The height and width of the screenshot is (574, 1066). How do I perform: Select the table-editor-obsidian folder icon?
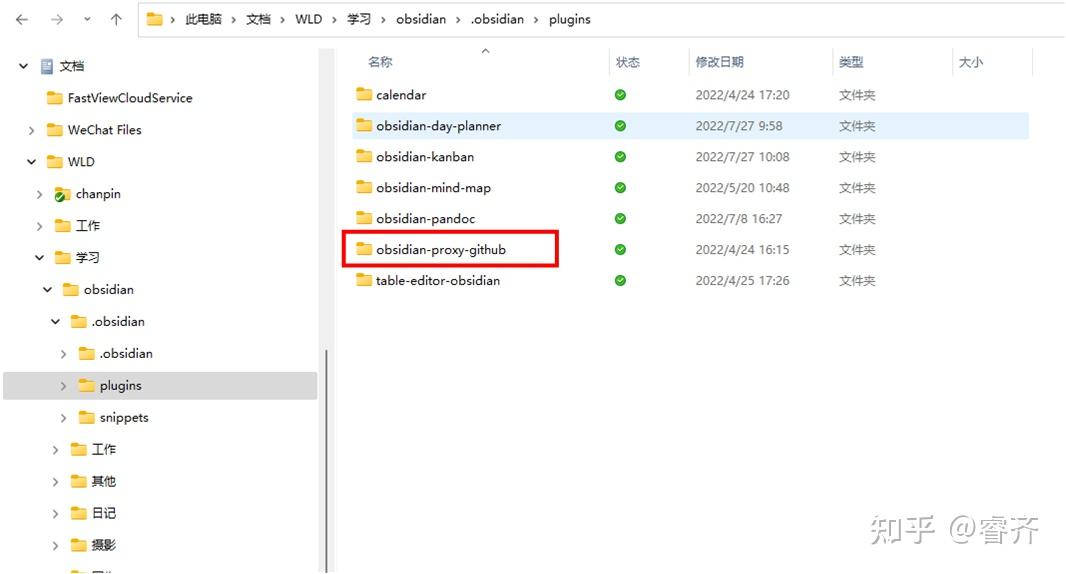[x=364, y=280]
